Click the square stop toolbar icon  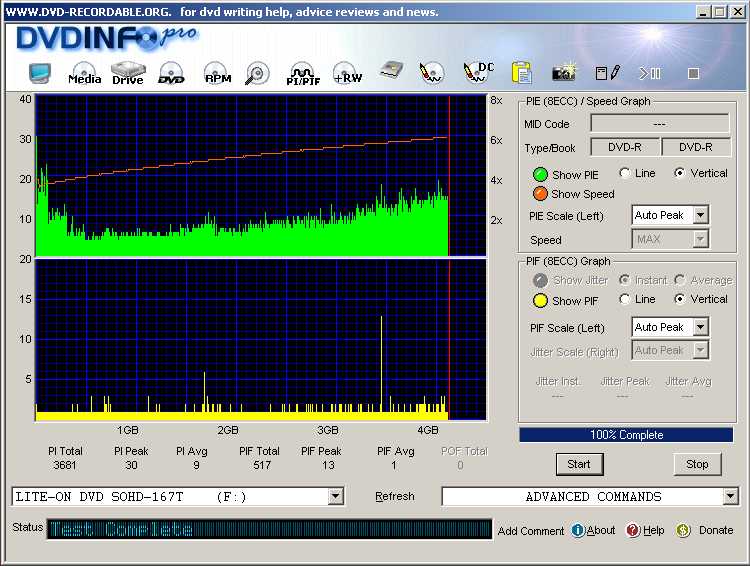[x=693, y=73]
